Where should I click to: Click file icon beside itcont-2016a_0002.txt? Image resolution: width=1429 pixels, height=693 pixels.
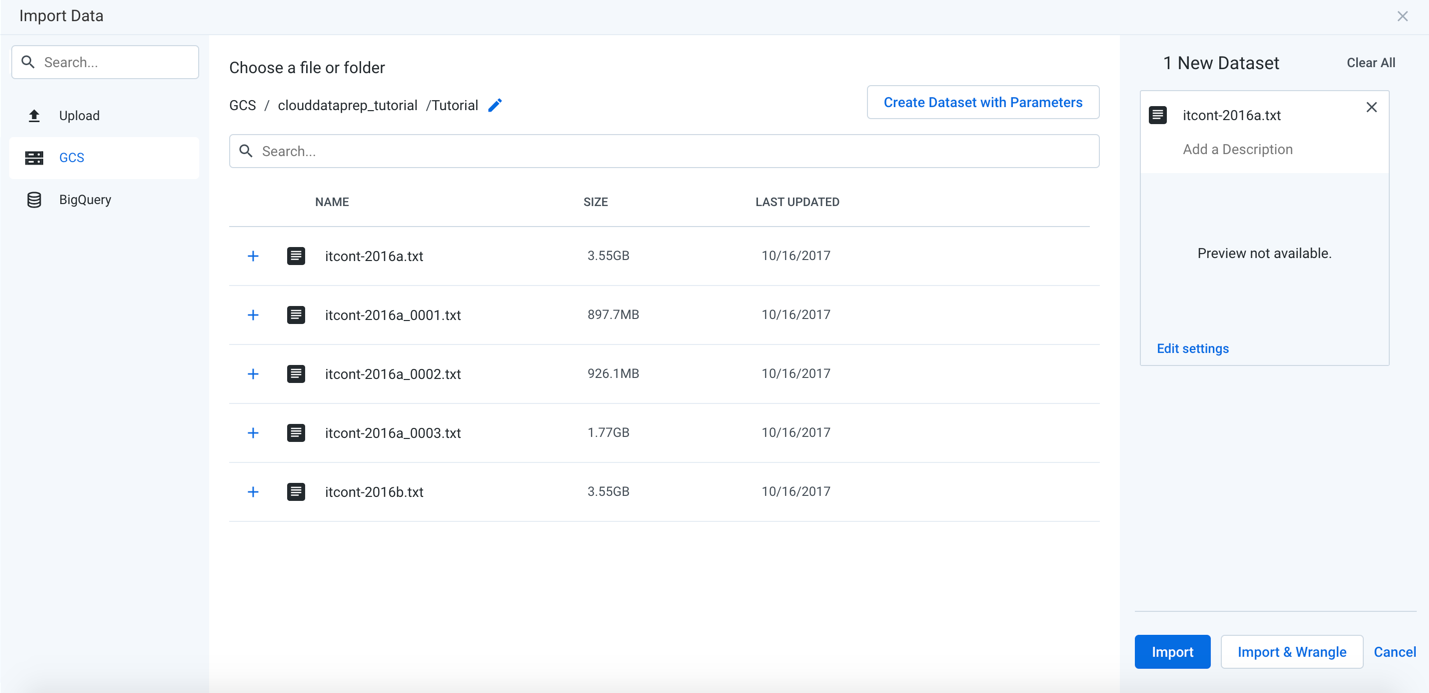296,373
